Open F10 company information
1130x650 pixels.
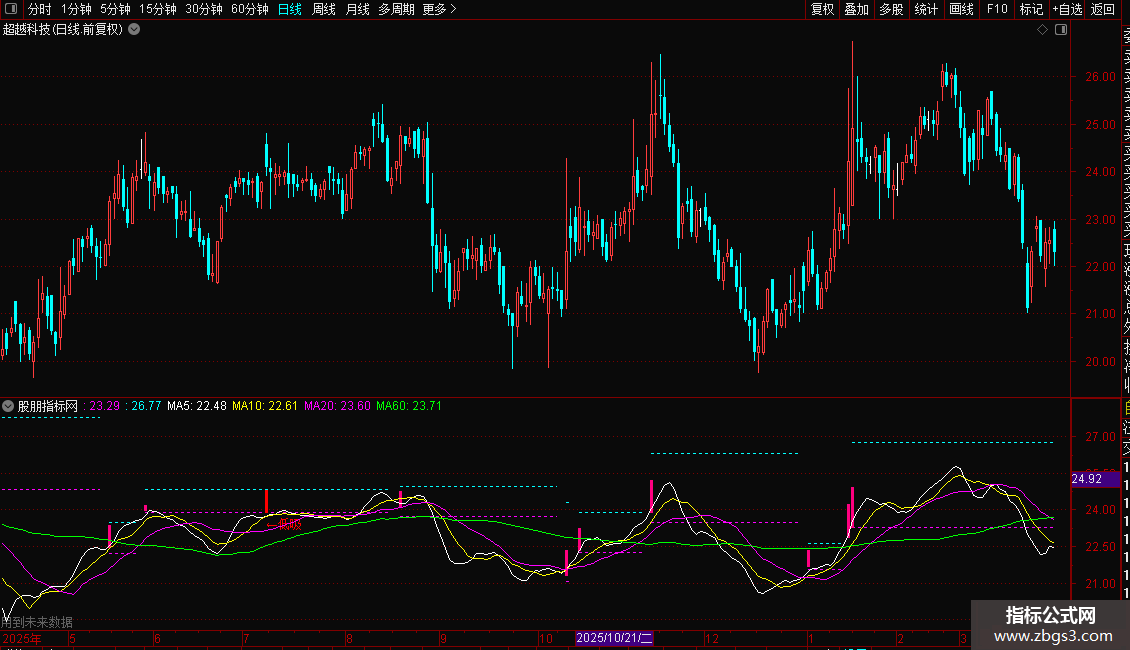[x=997, y=9]
